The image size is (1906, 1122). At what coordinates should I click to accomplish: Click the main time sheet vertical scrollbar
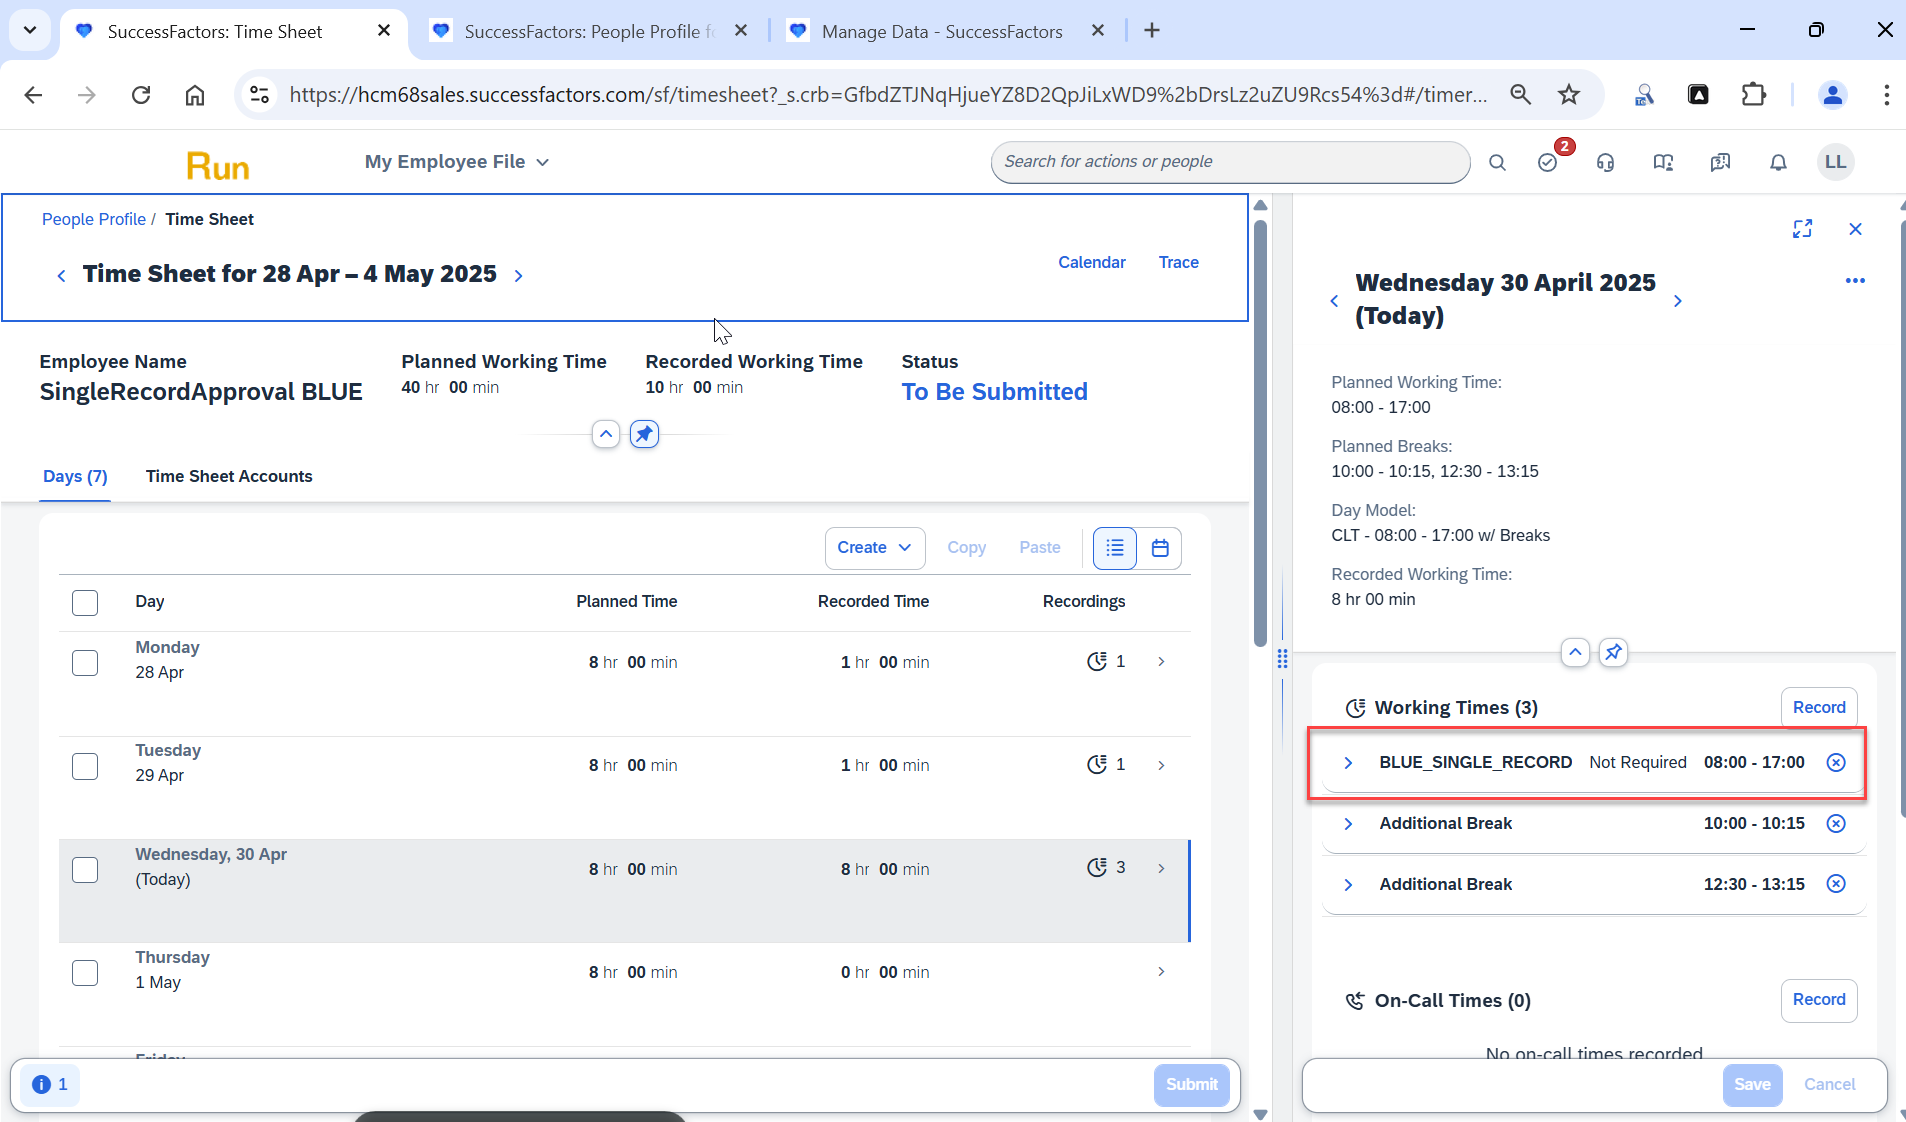coord(1260,432)
